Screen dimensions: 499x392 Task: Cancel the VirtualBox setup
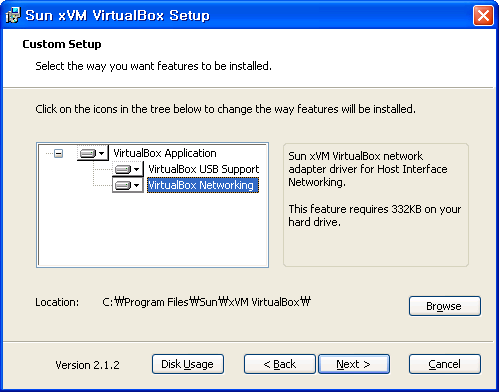coord(445,364)
